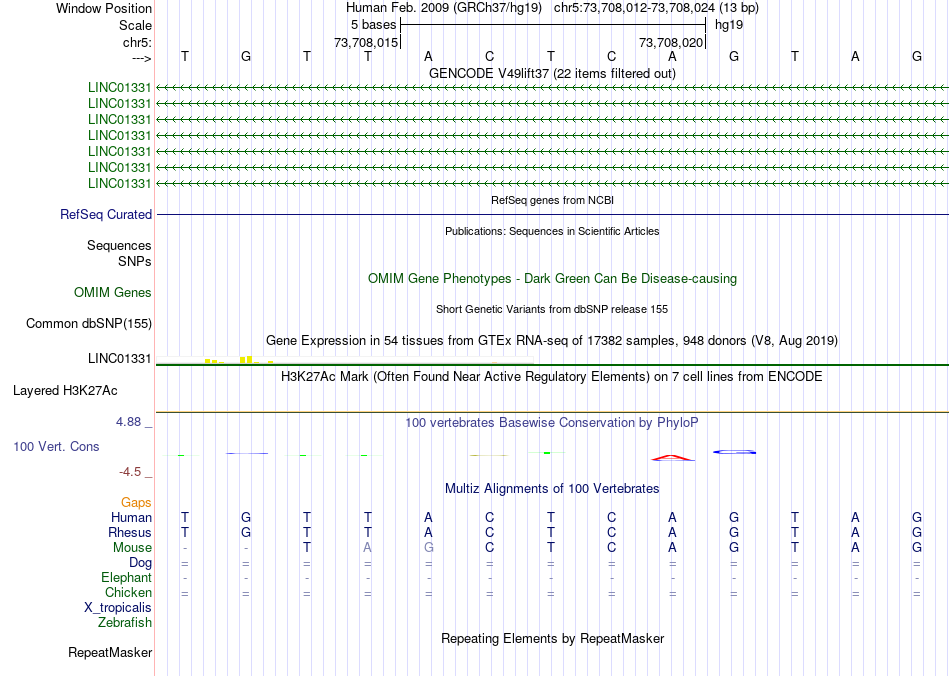Click the chr5: ruler label
This screenshot has width=950, height=676.
coord(137,42)
